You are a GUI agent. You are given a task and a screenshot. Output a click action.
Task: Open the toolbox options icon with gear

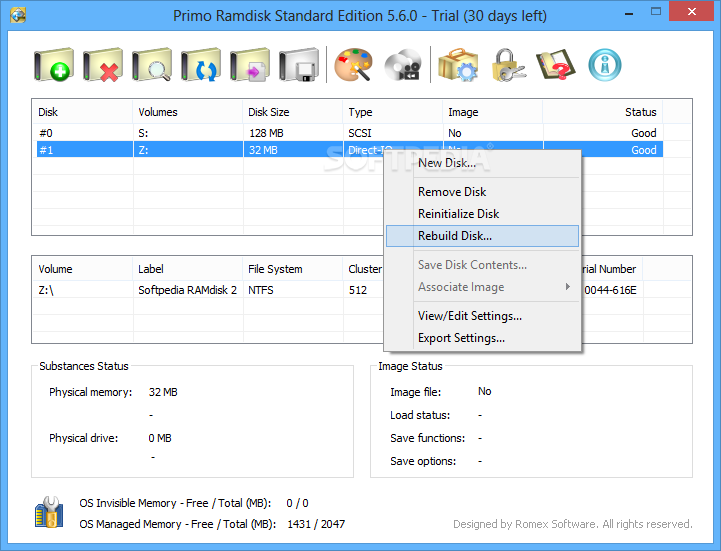(x=458, y=65)
